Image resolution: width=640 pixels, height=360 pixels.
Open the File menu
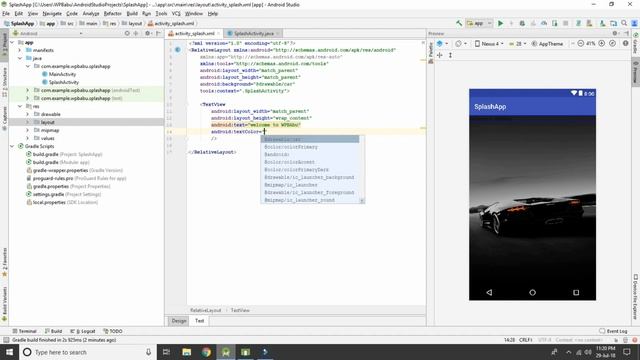[x=6, y=13]
